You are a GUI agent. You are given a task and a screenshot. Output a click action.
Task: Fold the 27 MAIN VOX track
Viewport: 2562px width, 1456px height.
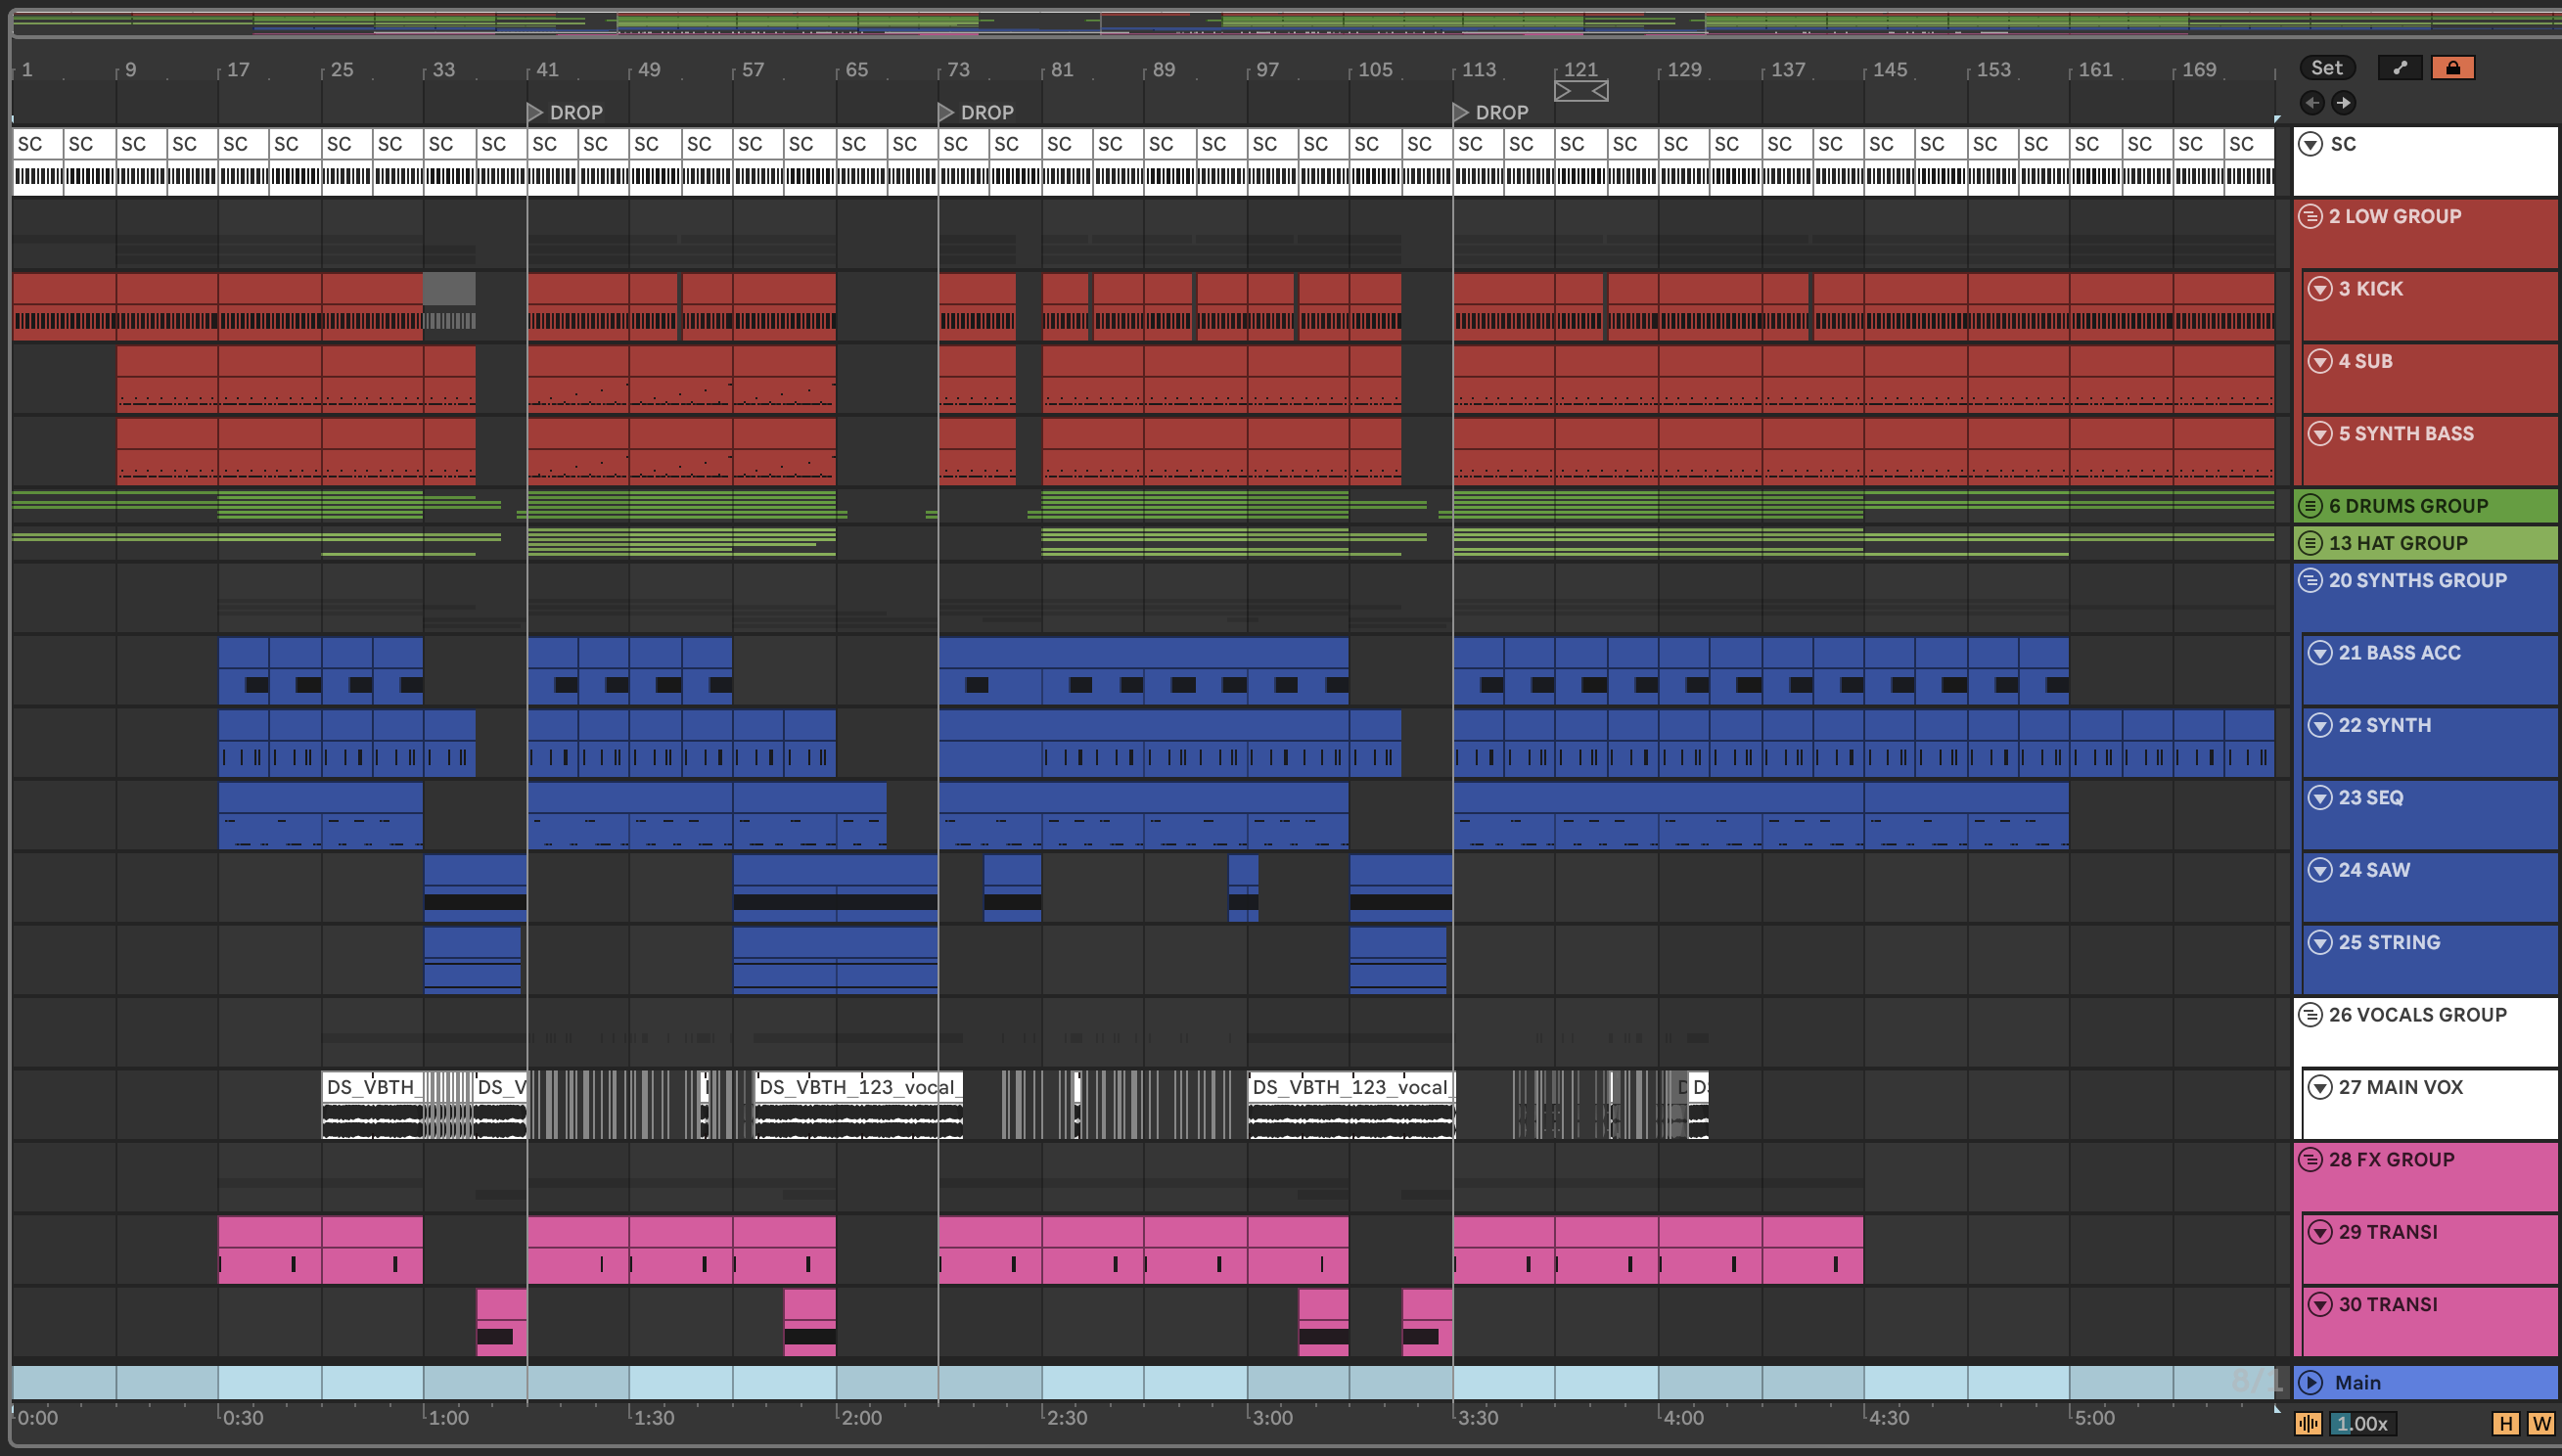coord(2320,1087)
